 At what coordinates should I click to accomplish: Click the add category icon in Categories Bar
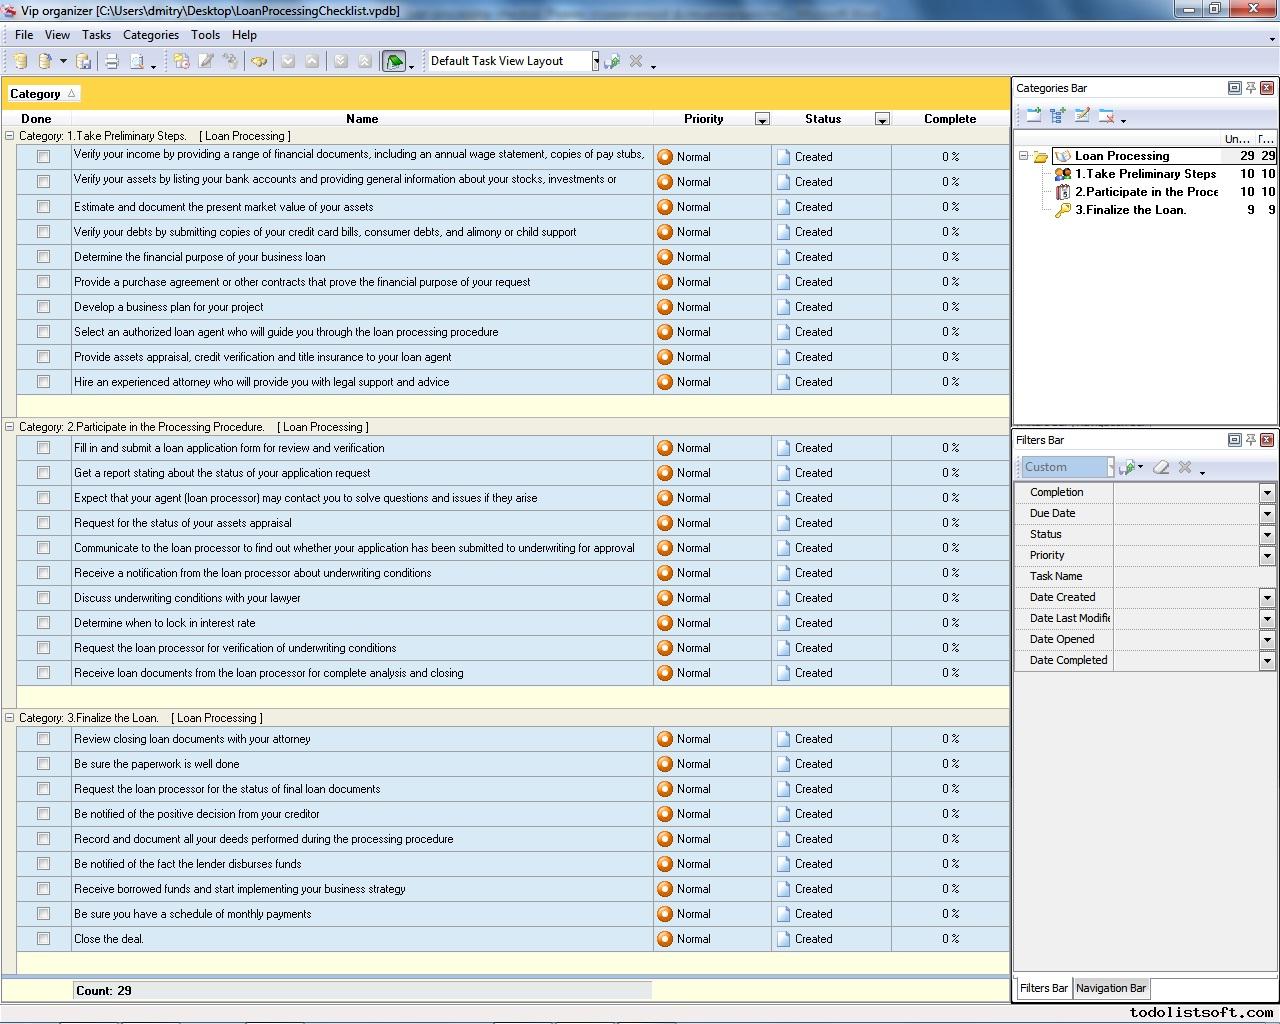point(1034,116)
